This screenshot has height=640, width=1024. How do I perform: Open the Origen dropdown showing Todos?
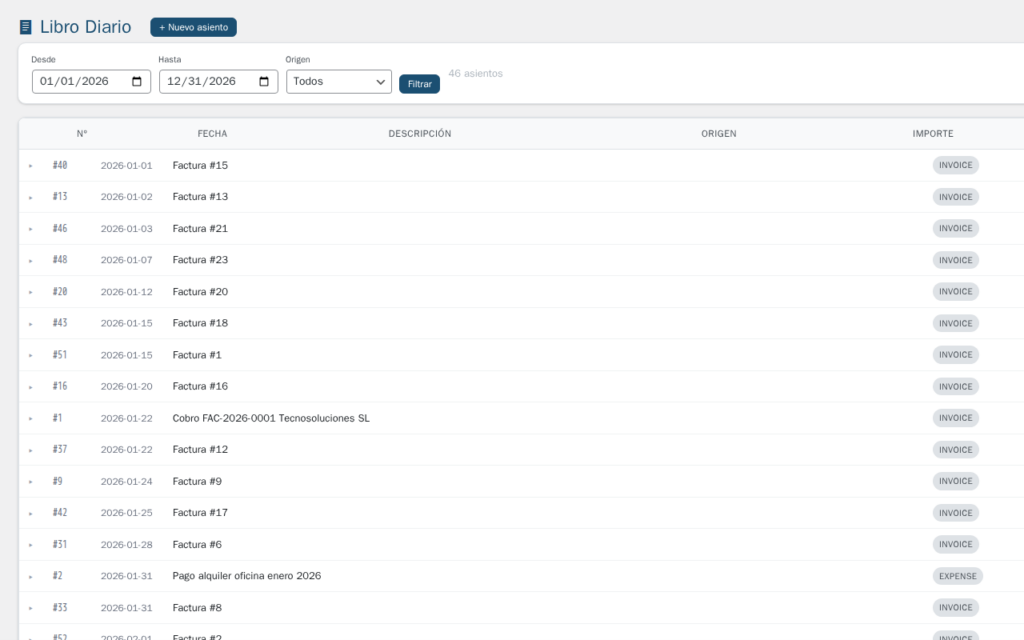(338, 81)
